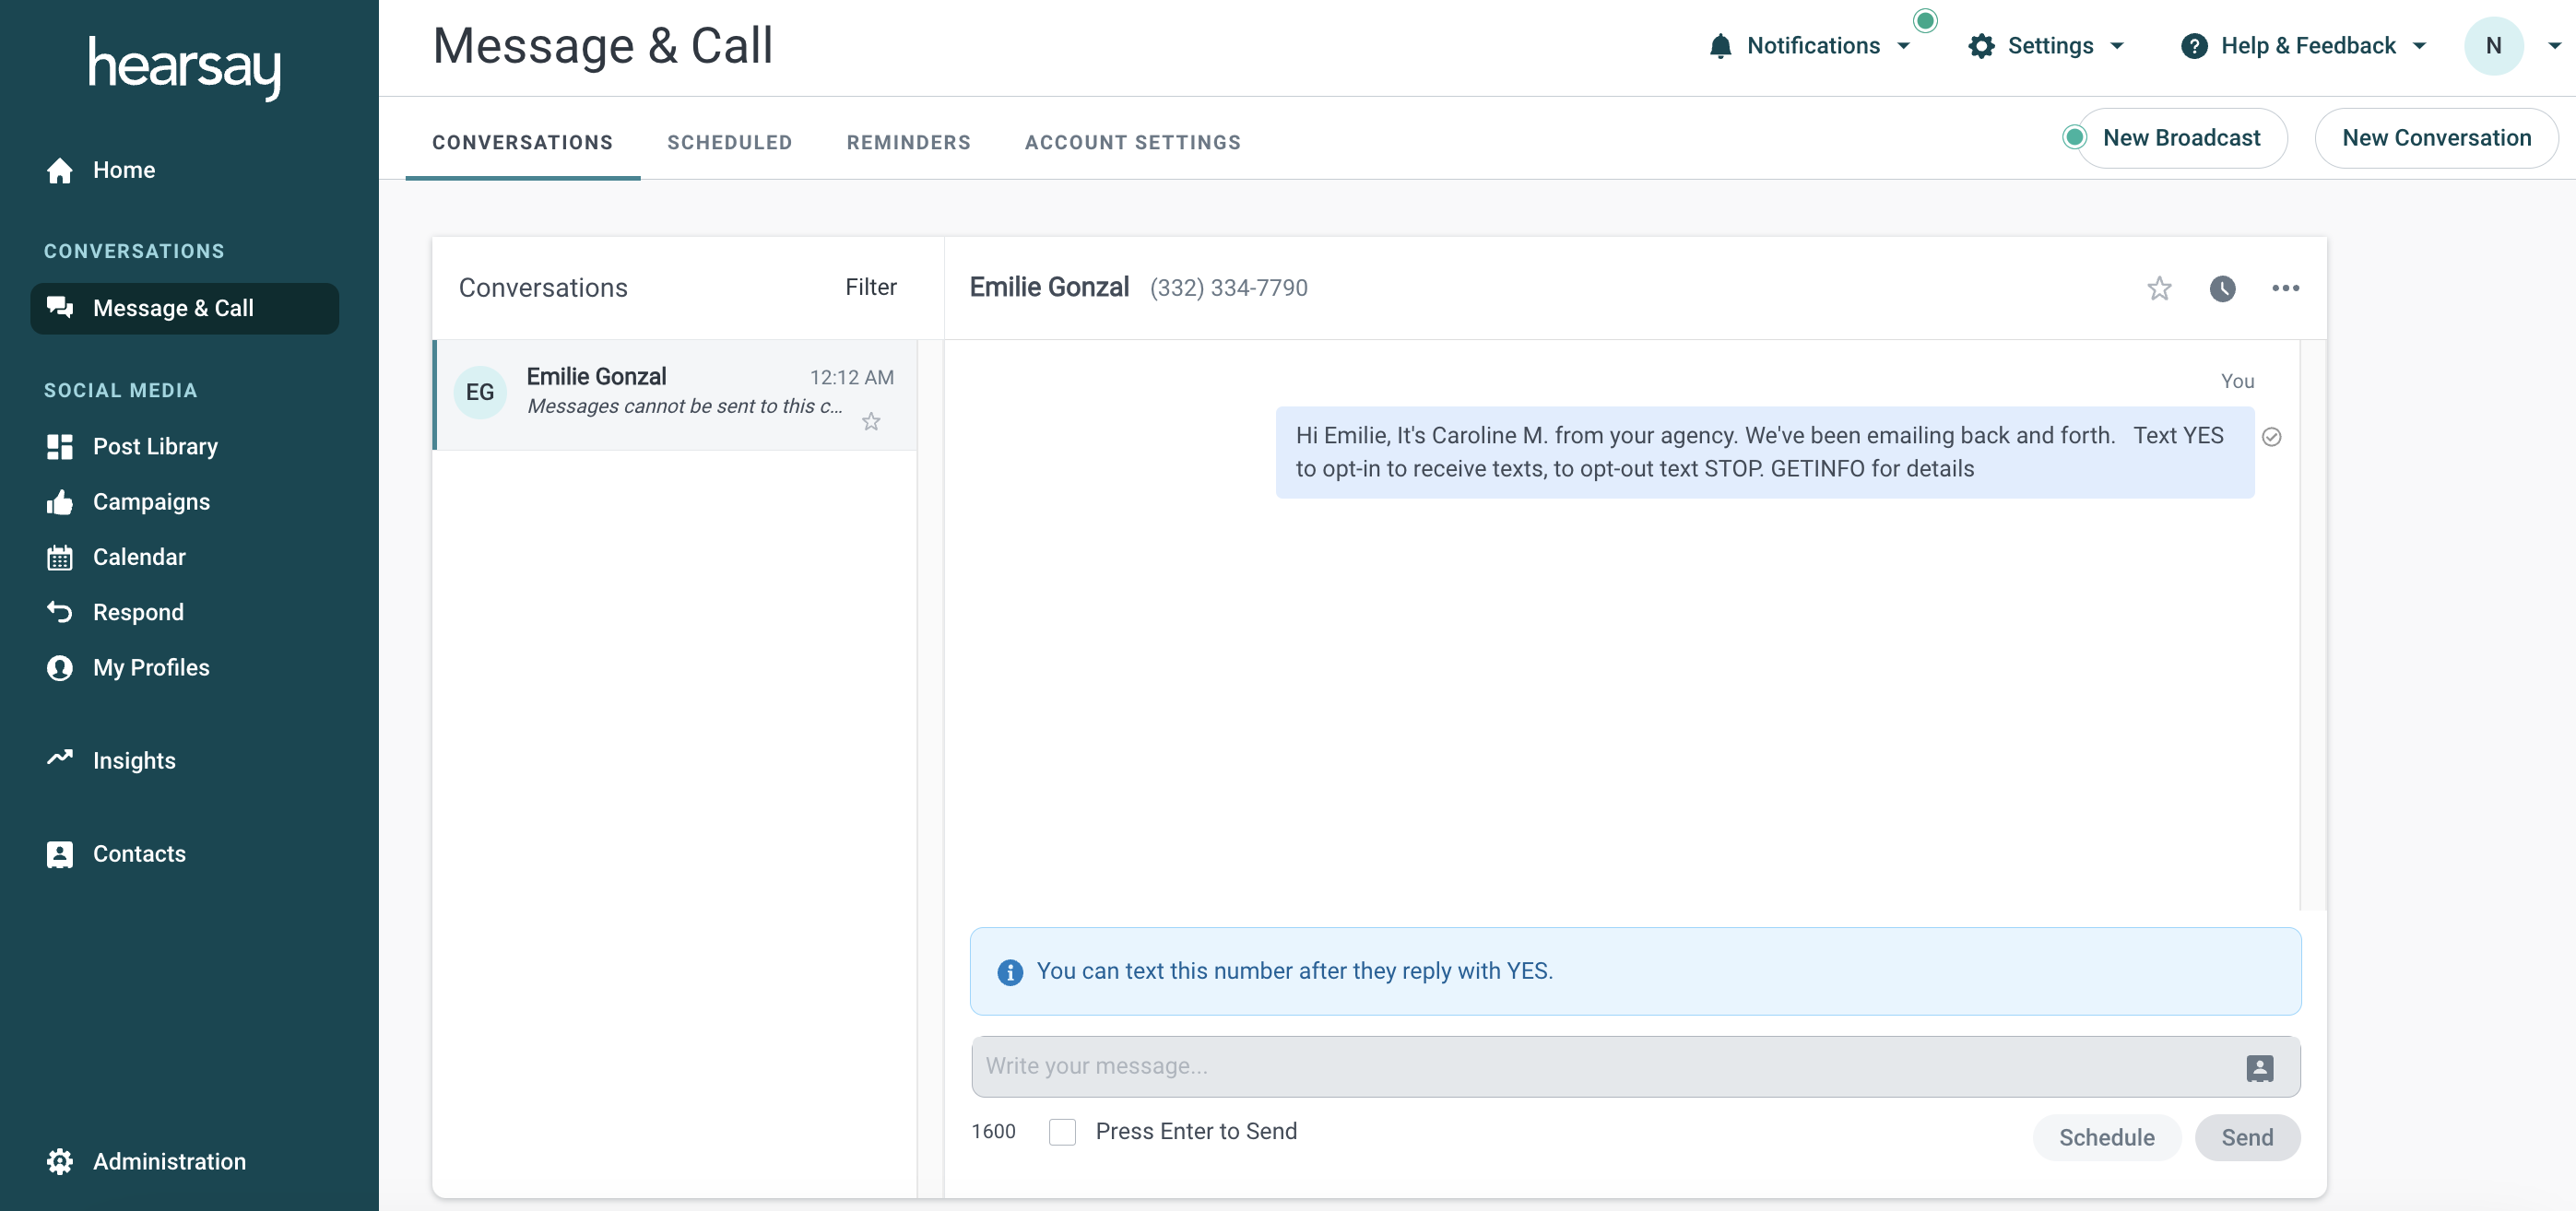Viewport: 2576px width, 1211px height.
Task: Switch to the Conversations tab
Action: point(522,143)
